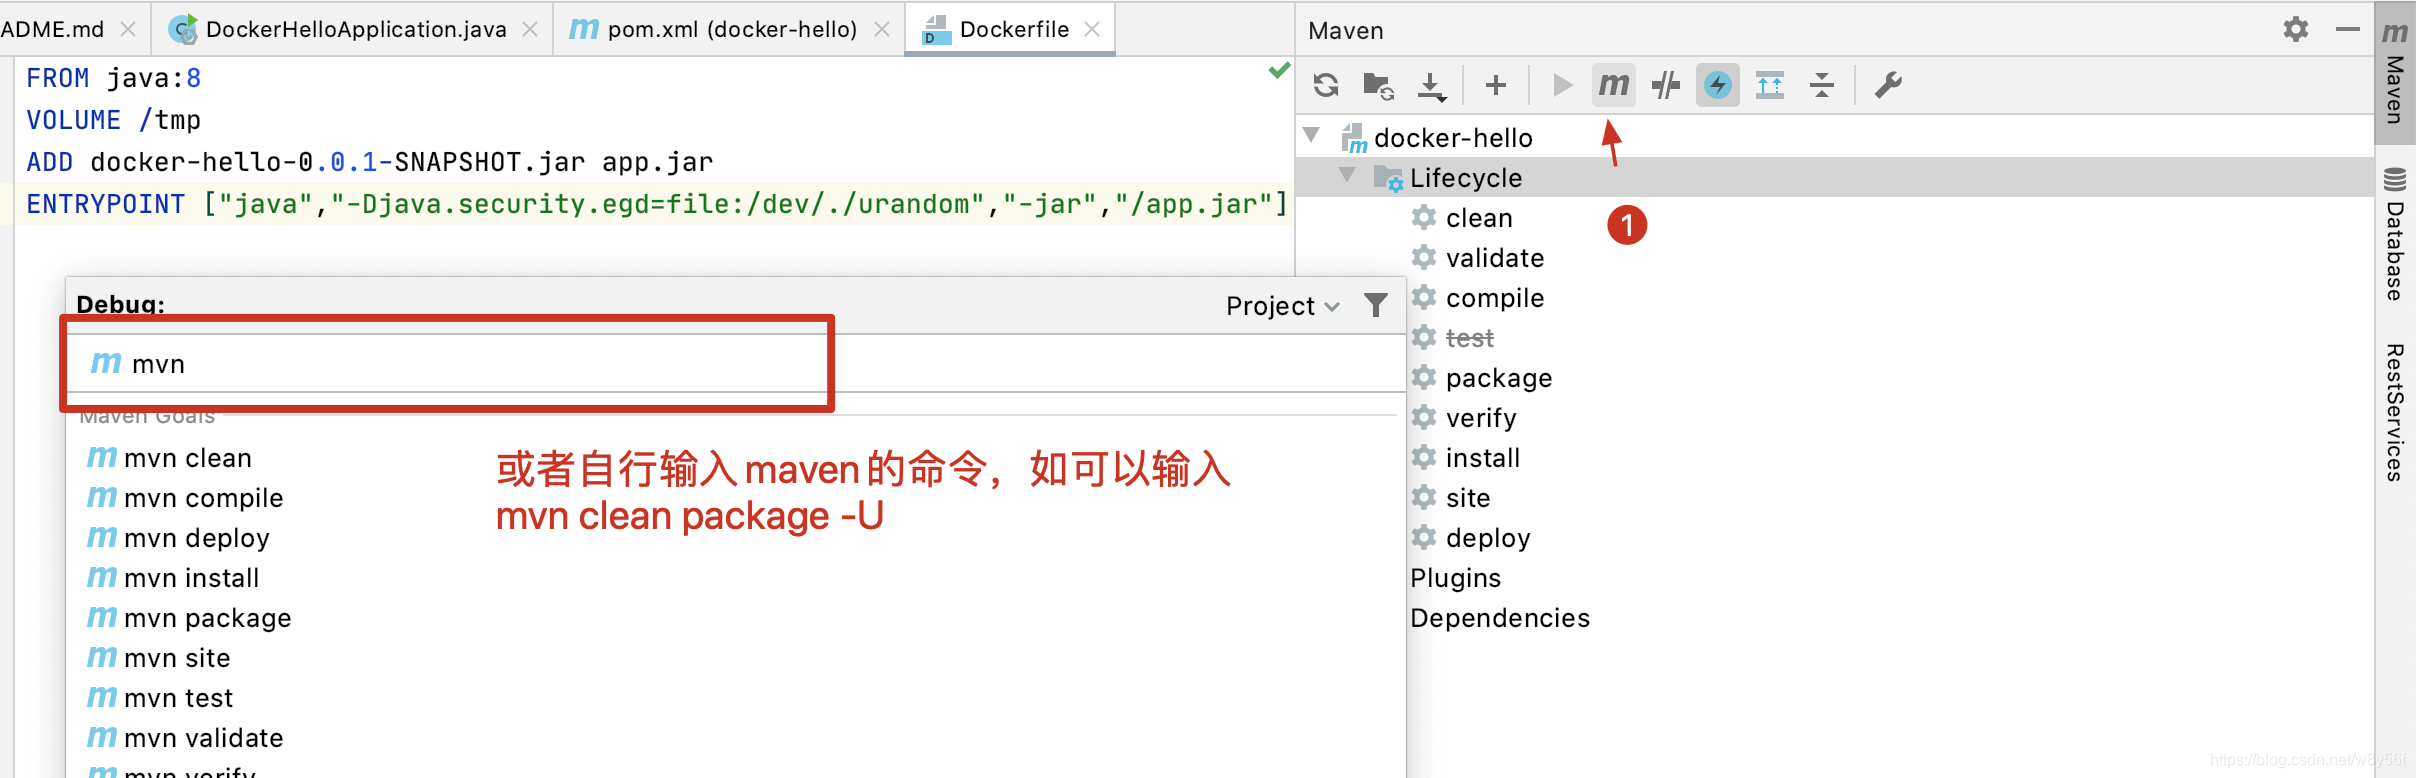Open Maven side tool tab

tap(2395, 72)
